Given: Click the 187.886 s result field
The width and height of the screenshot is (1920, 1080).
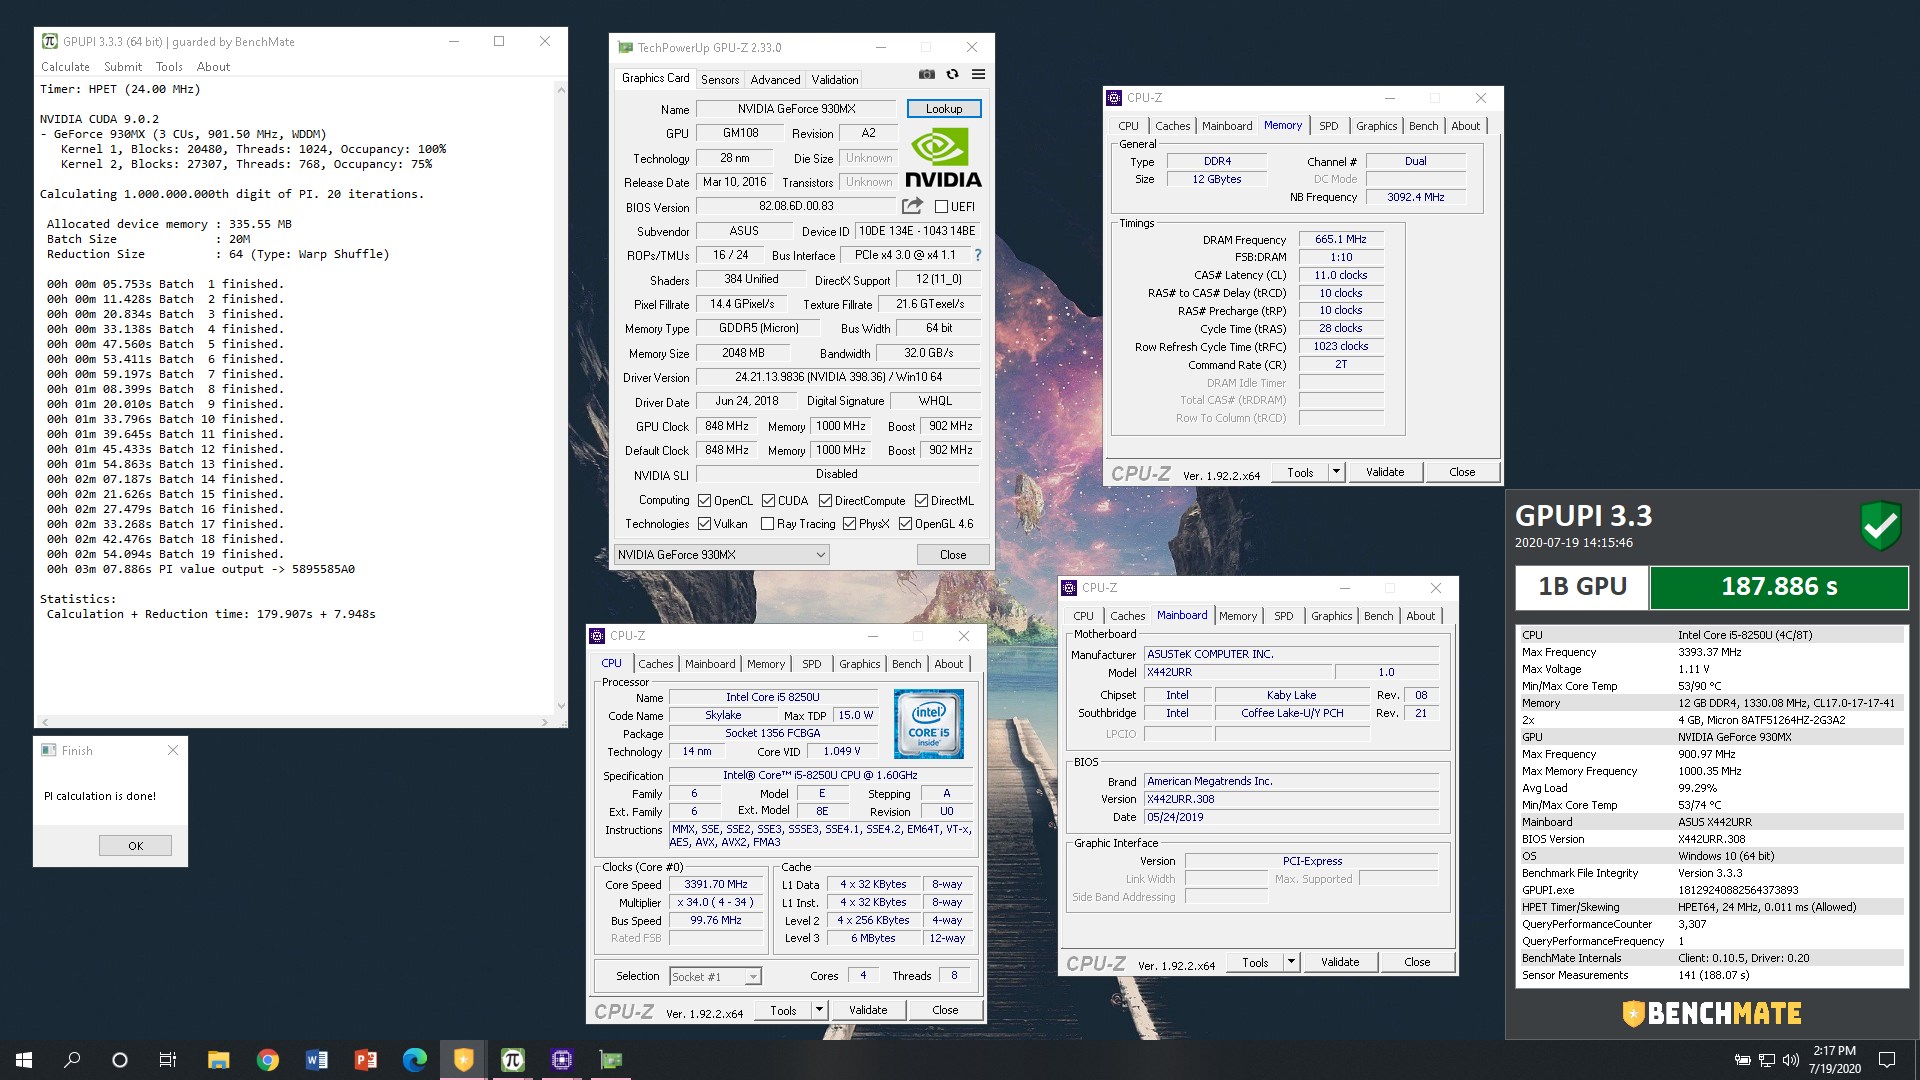Looking at the screenshot, I should (x=1779, y=587).
